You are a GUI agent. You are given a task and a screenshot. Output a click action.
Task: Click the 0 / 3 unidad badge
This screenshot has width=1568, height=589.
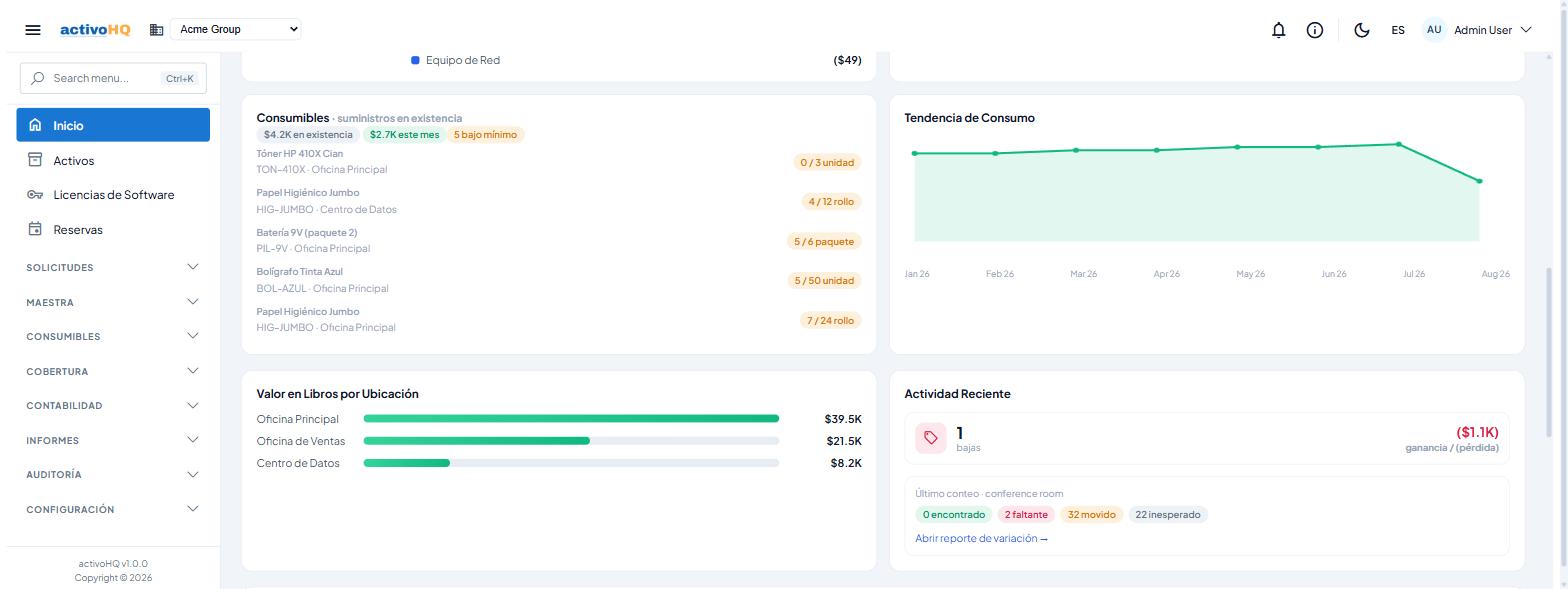827,162
